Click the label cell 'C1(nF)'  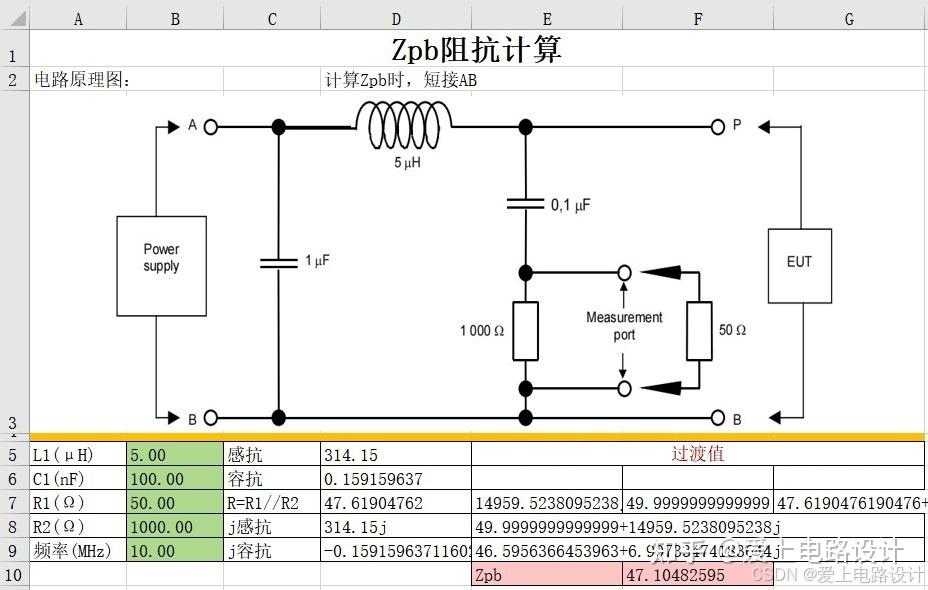coord(78,478)
